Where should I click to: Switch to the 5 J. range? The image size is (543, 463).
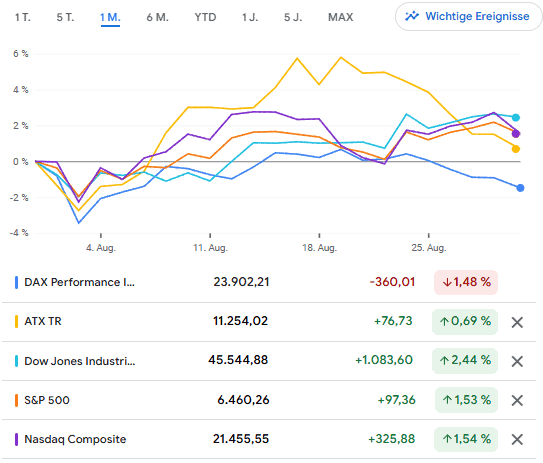click(x=293, y=17)
